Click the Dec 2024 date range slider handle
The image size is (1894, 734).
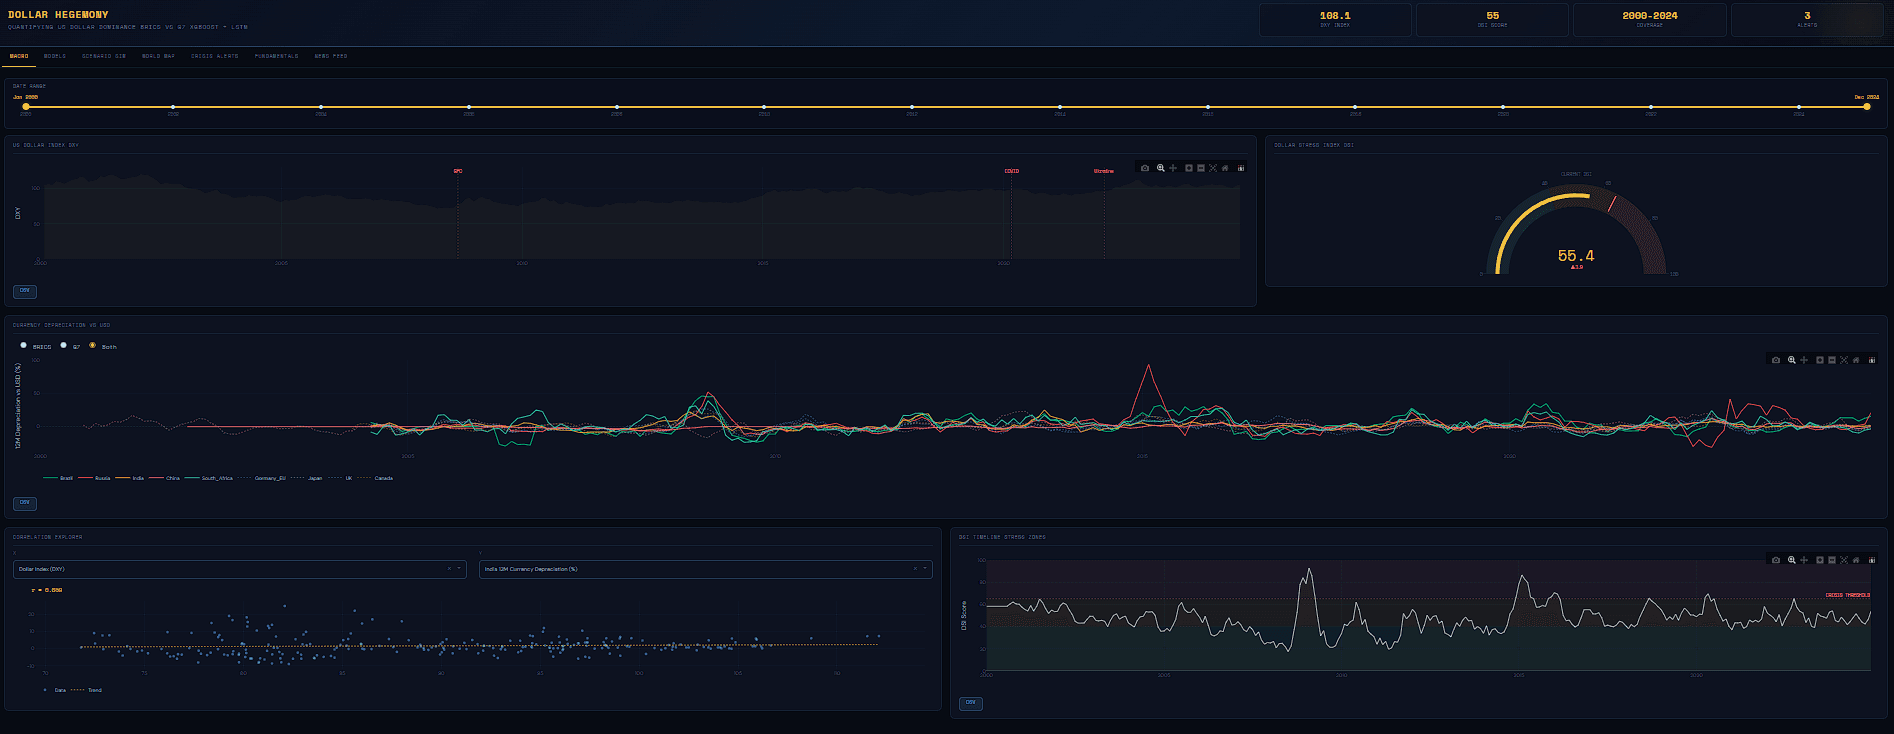tap(1866, 106)
